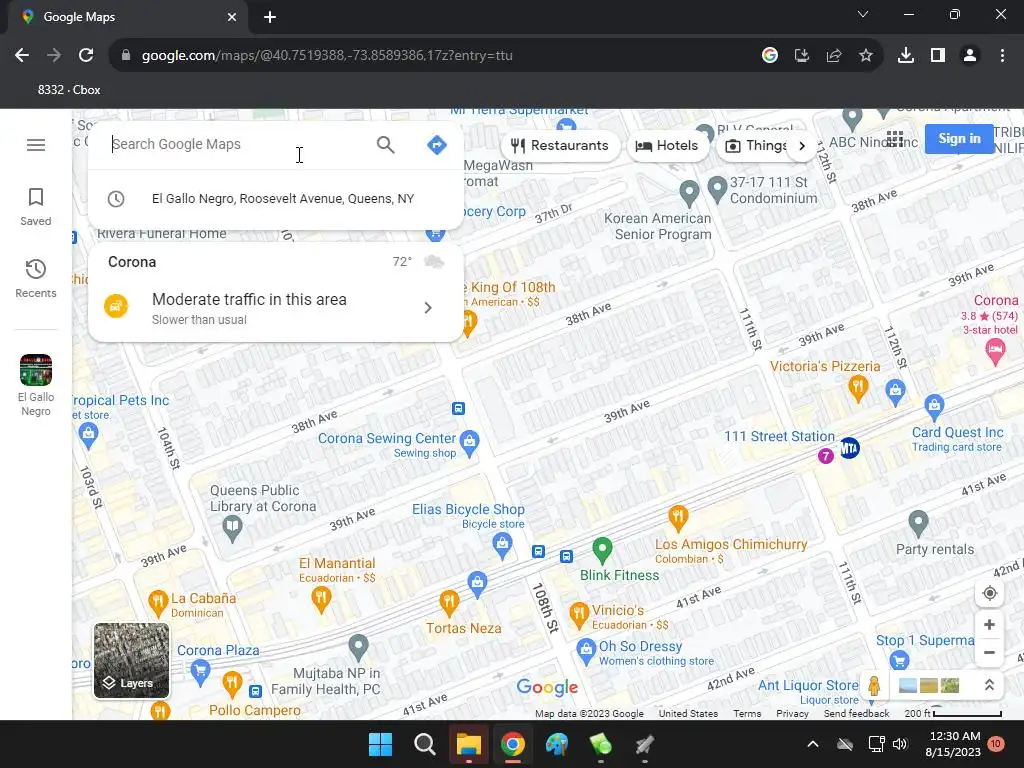Select Oh So Dressy store pin
1024x768 pixels.
(x=586, y=650)
